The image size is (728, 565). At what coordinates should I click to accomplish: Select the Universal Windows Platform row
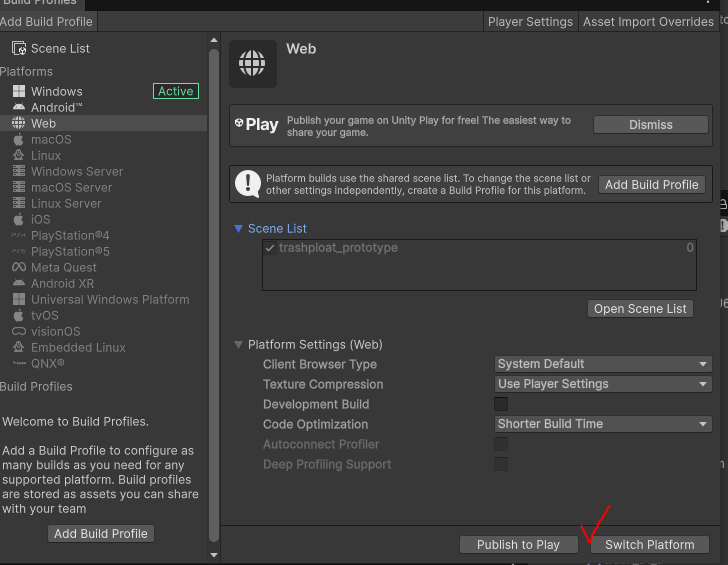(103, 299)
